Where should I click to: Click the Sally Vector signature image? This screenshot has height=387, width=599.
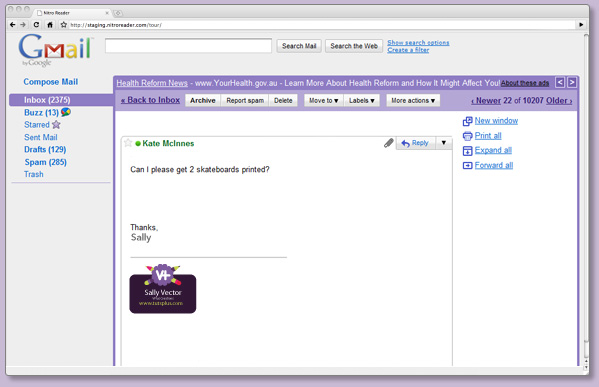coord(163,289)
